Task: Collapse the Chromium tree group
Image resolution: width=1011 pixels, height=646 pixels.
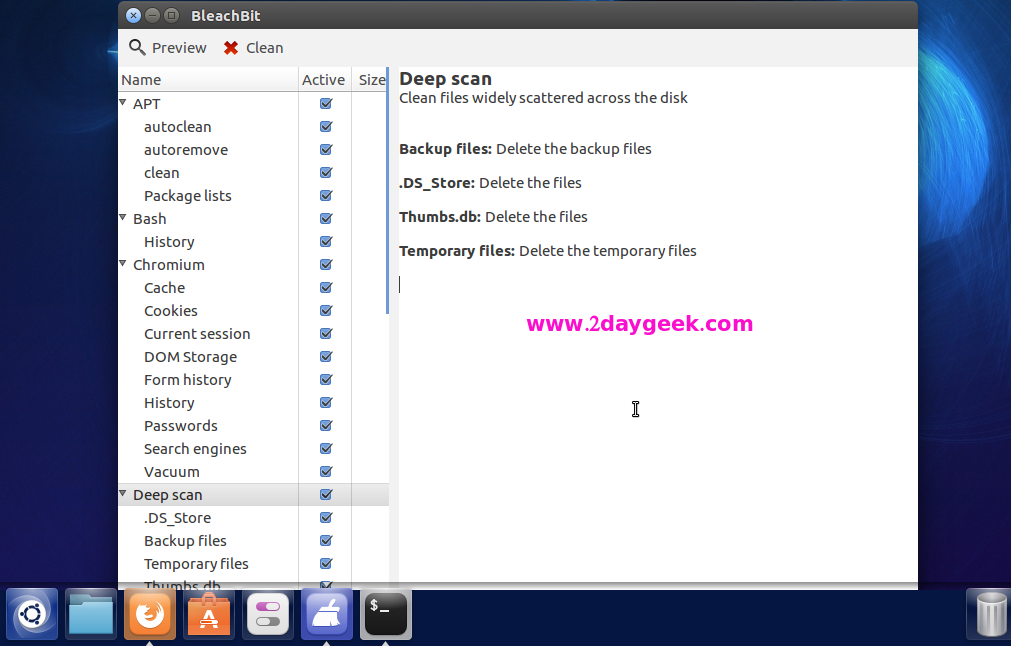Action: coord(123,264)
